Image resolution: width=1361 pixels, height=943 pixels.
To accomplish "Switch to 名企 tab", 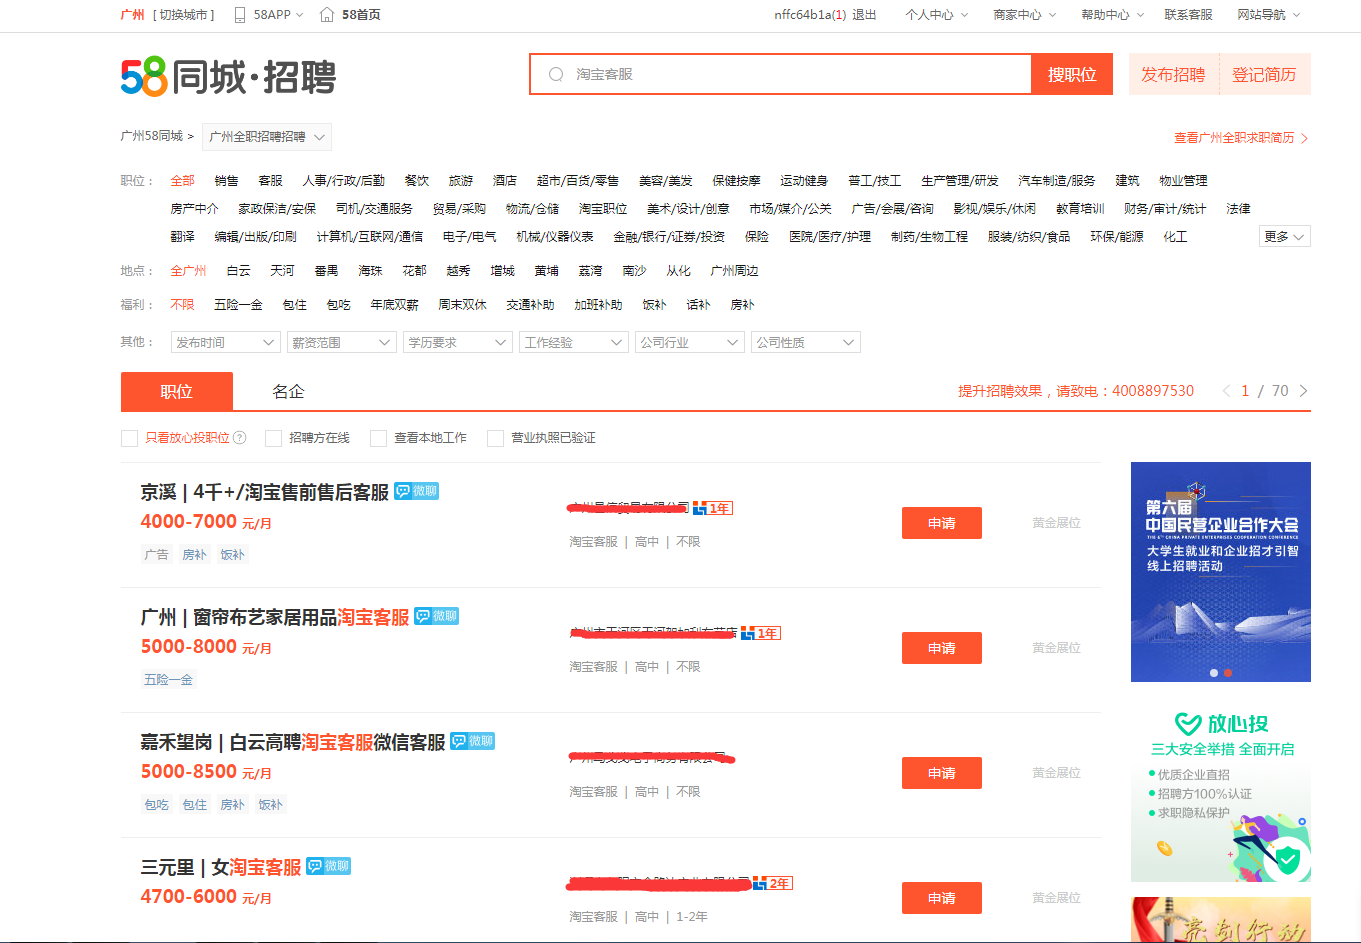I will tap(289, 391).
